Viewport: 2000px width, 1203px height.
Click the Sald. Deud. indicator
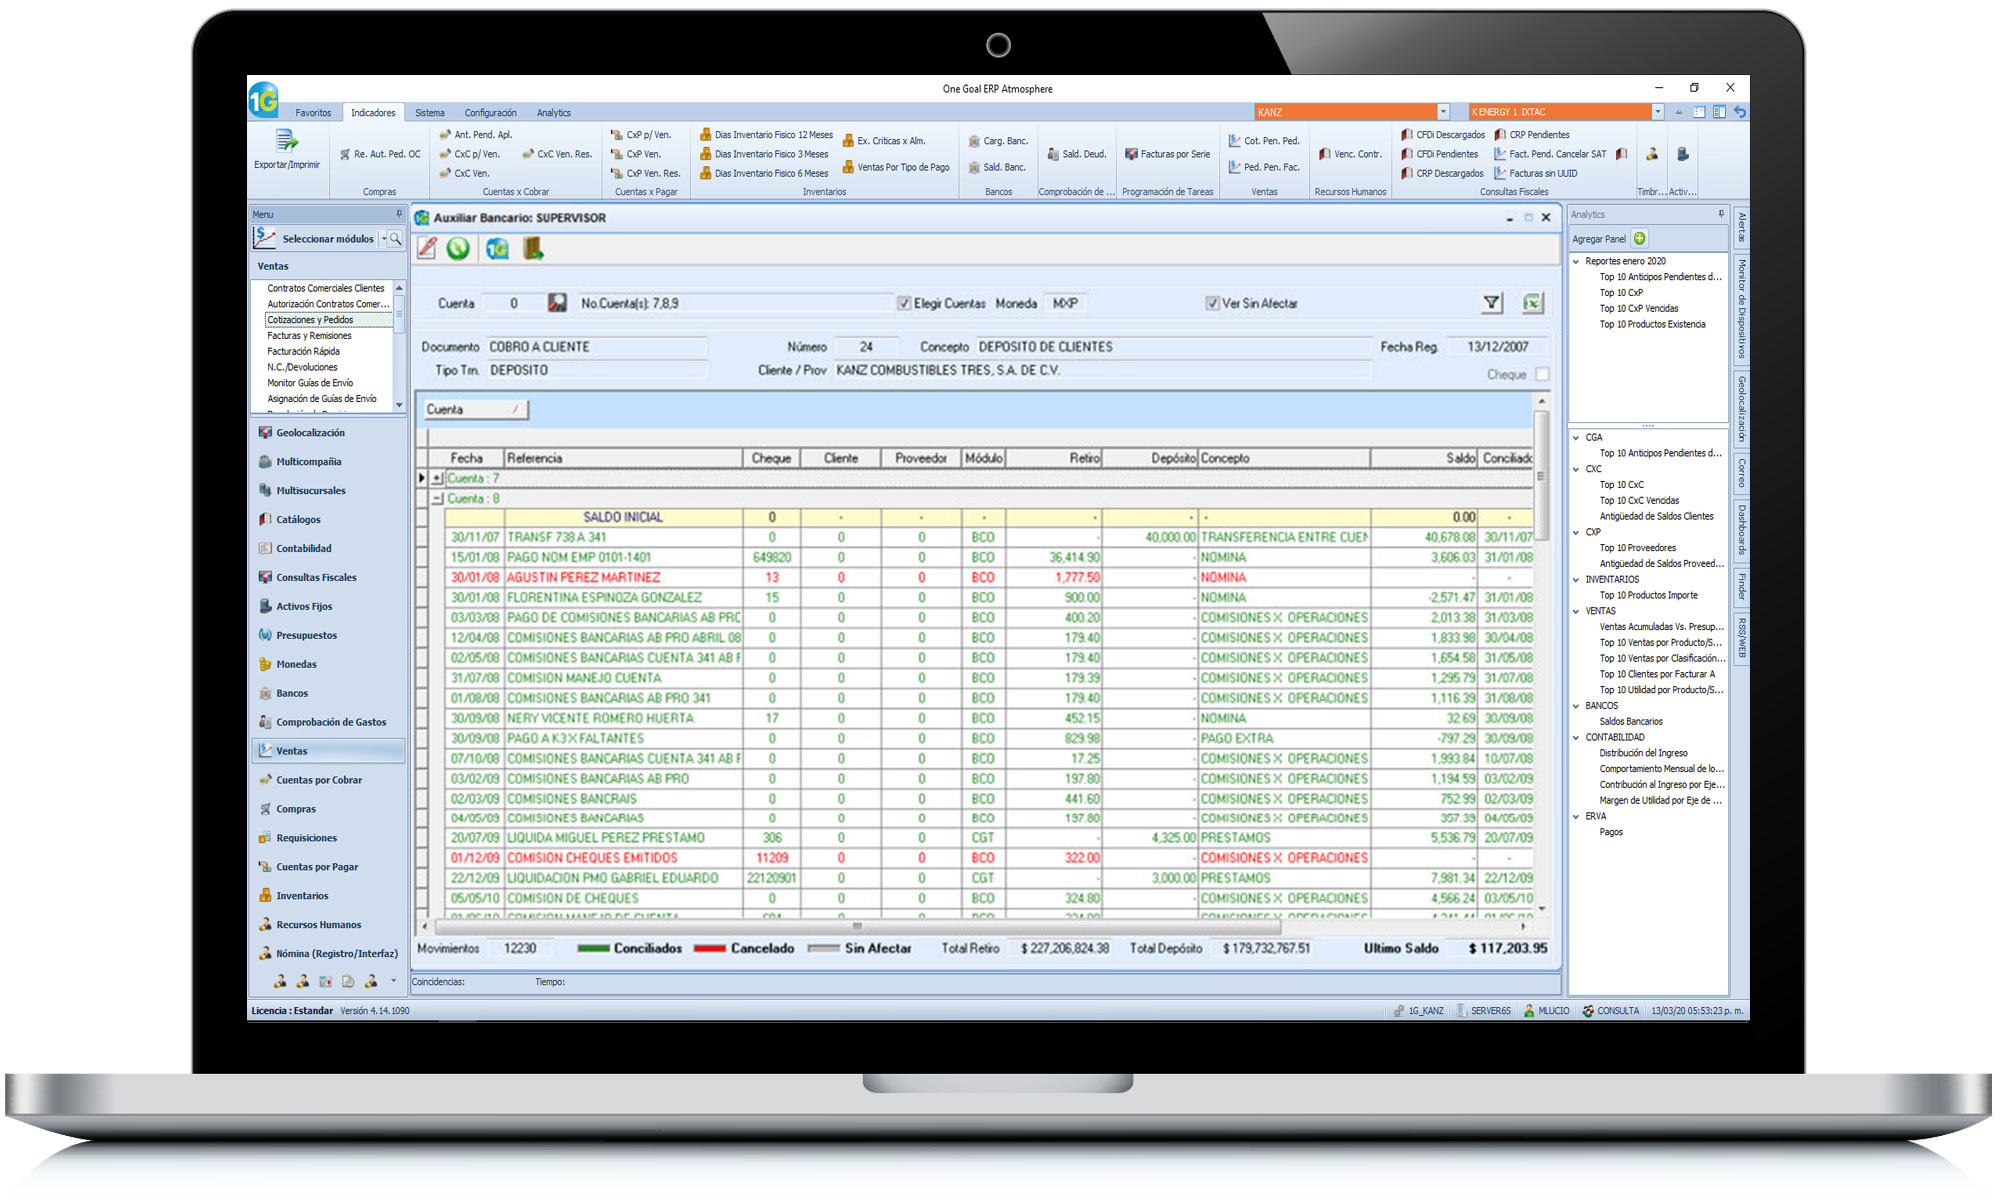click(1077, 154)
